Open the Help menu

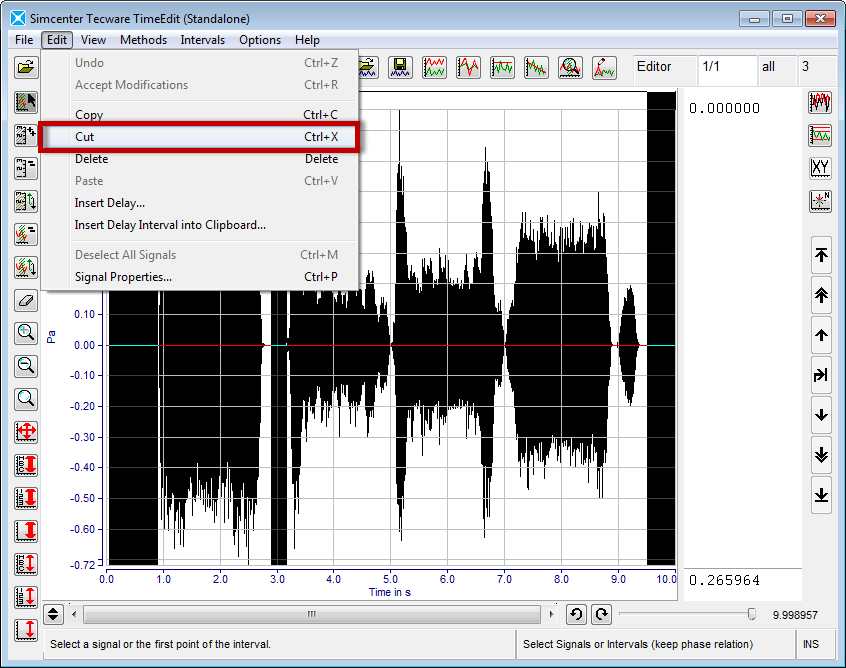tap(308, 40)
